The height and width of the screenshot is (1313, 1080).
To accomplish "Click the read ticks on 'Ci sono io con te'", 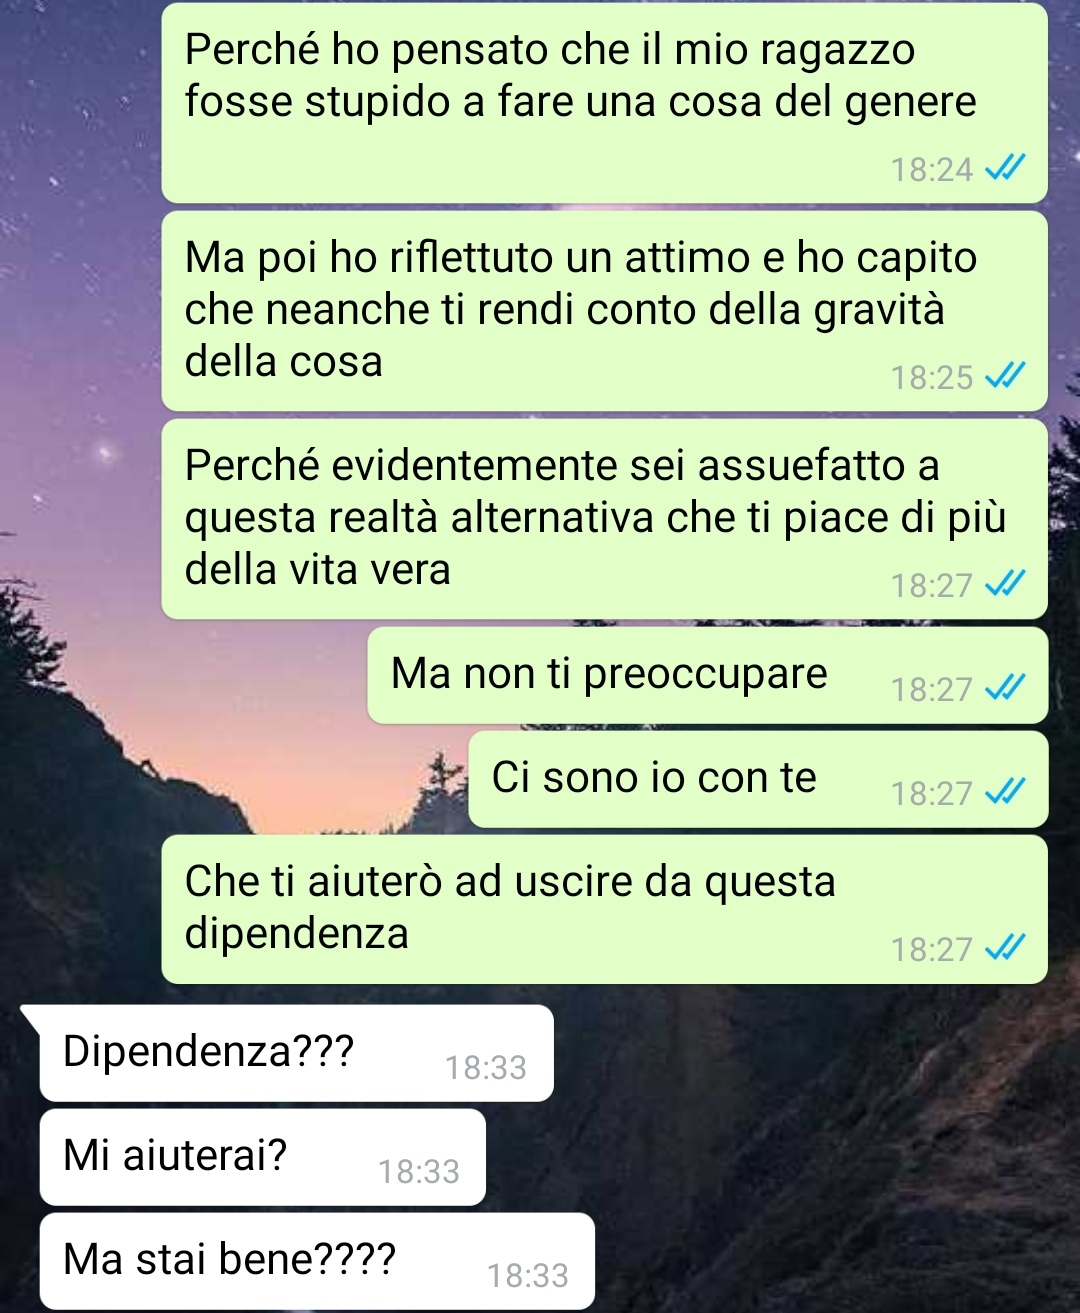I will (1005, 793).
